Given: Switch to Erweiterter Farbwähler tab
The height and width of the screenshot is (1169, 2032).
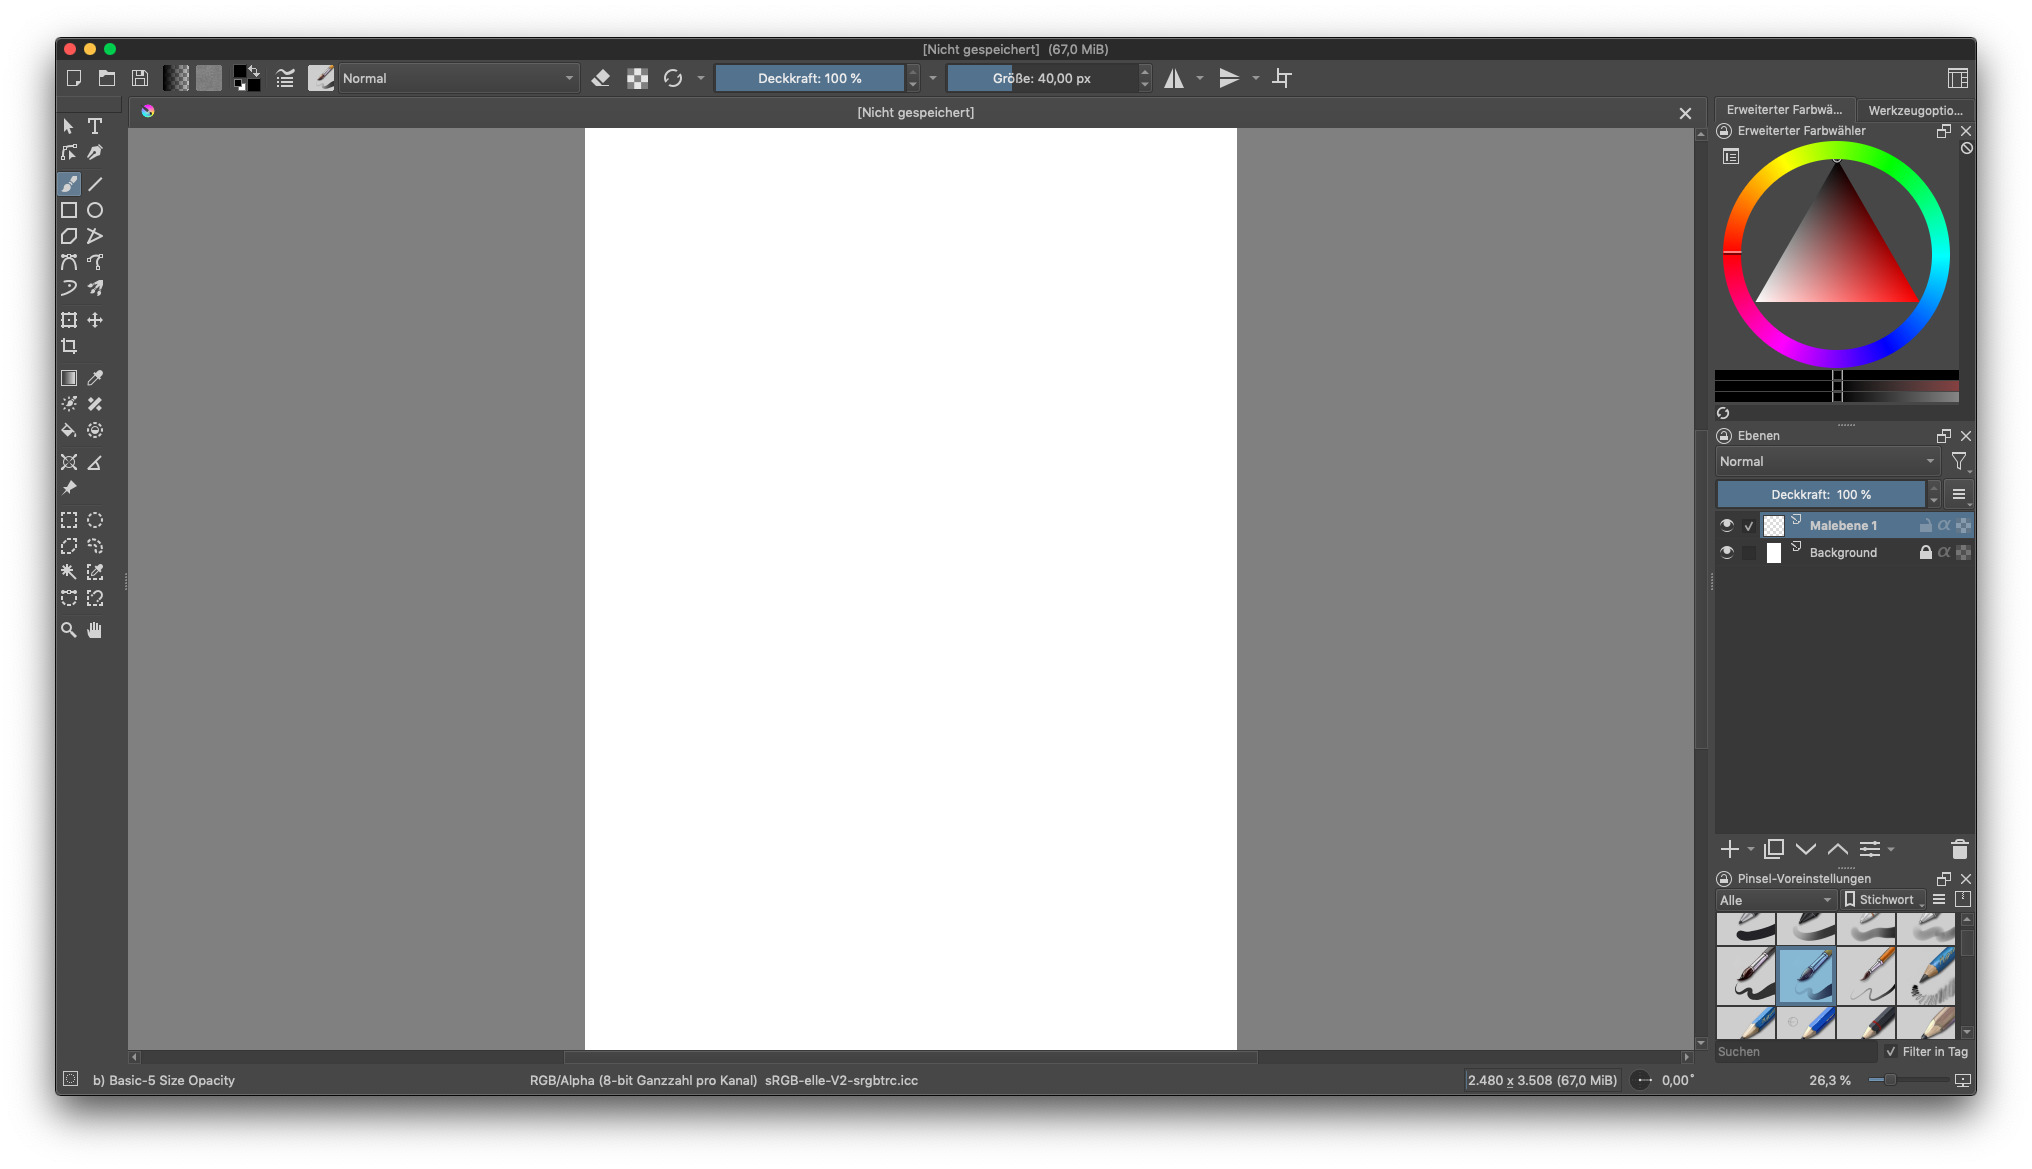Looking at the screenshot, I should coord(1784,110).
